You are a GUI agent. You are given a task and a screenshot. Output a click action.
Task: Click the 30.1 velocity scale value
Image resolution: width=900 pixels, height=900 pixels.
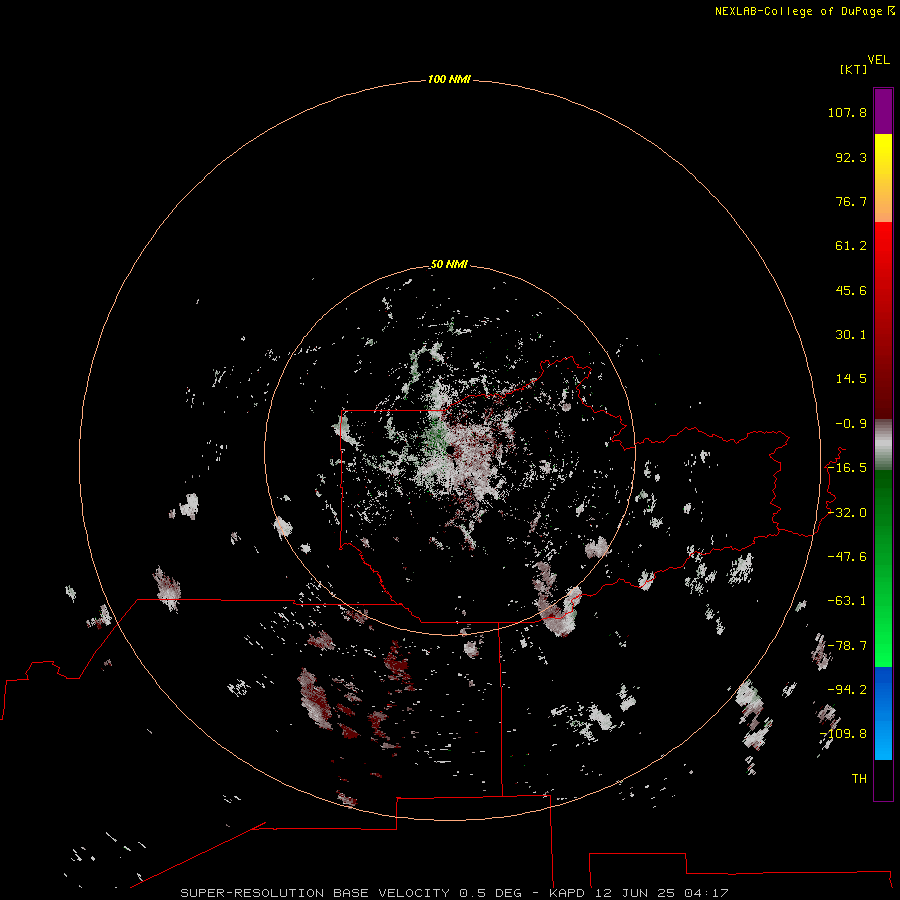coord(851,335)
